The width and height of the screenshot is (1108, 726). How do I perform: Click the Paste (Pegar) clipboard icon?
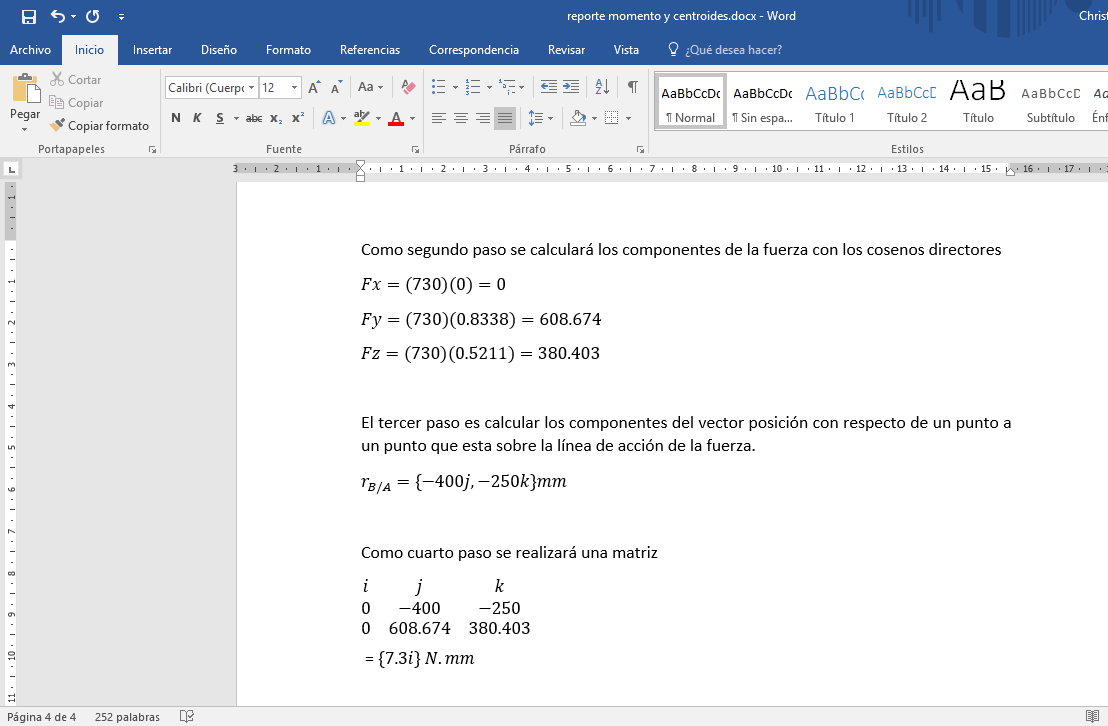pyautogui.click(x=25, y=90)
